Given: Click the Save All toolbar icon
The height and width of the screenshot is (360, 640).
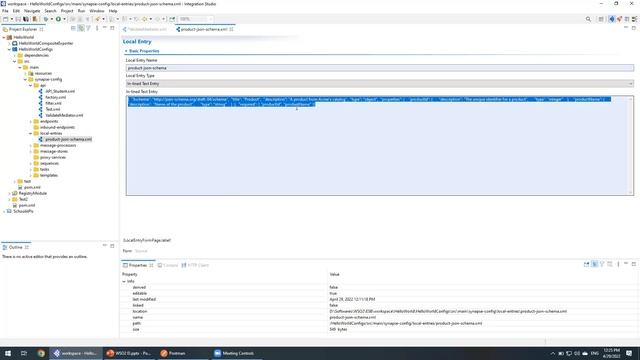Looking at the screenshot, I should pos(26,19).
